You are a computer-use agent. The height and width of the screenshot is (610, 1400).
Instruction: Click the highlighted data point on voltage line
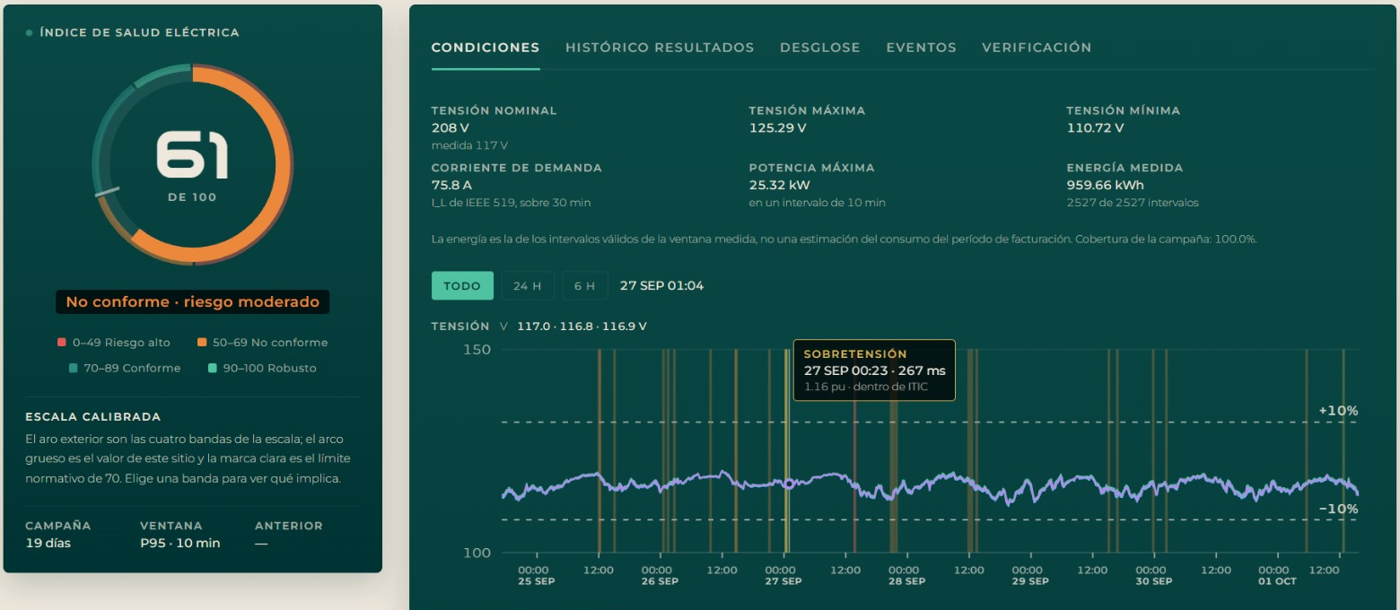[x=788, y=484]
